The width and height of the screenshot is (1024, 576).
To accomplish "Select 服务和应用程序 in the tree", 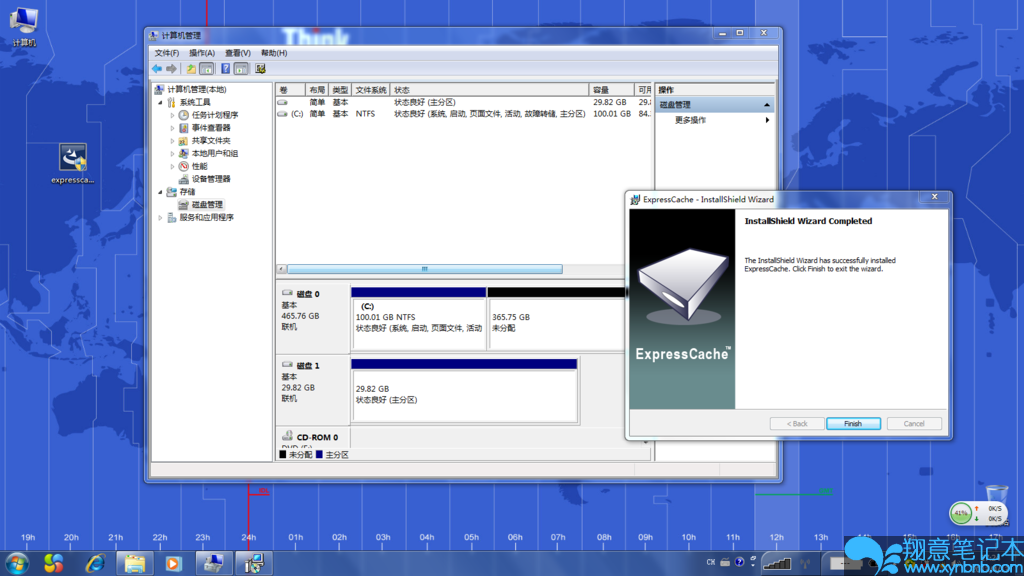I will 206,217.
